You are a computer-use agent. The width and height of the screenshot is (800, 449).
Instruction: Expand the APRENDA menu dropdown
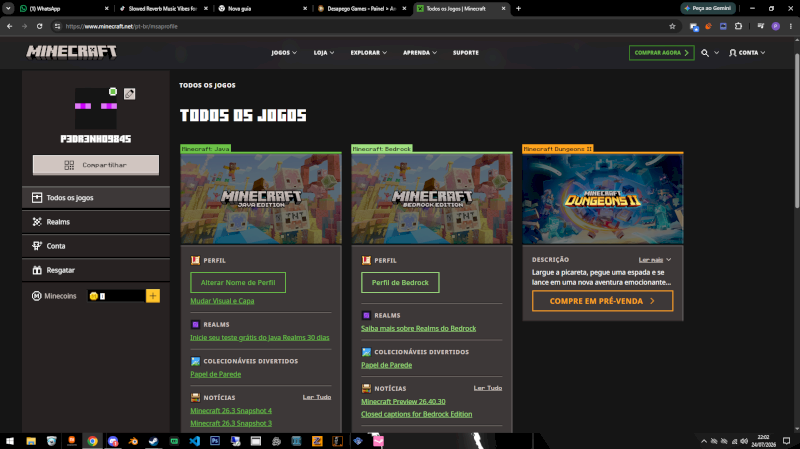(x=419, y=53)
